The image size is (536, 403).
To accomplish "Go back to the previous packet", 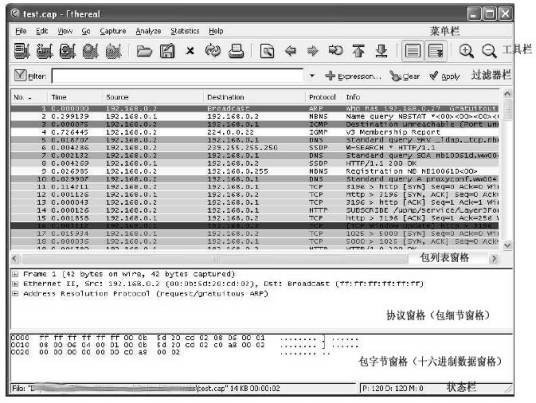I will click(290, 51).
